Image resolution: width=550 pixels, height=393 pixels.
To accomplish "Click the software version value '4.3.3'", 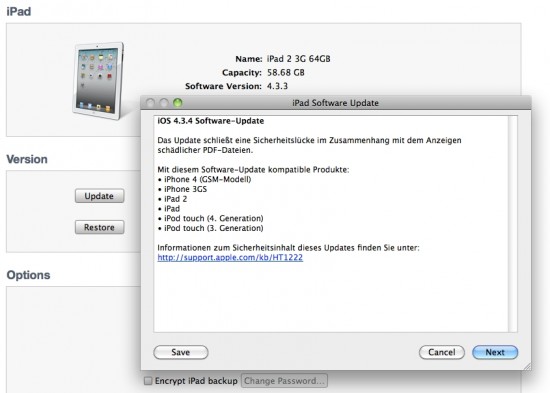I will (x=277, y=86).
